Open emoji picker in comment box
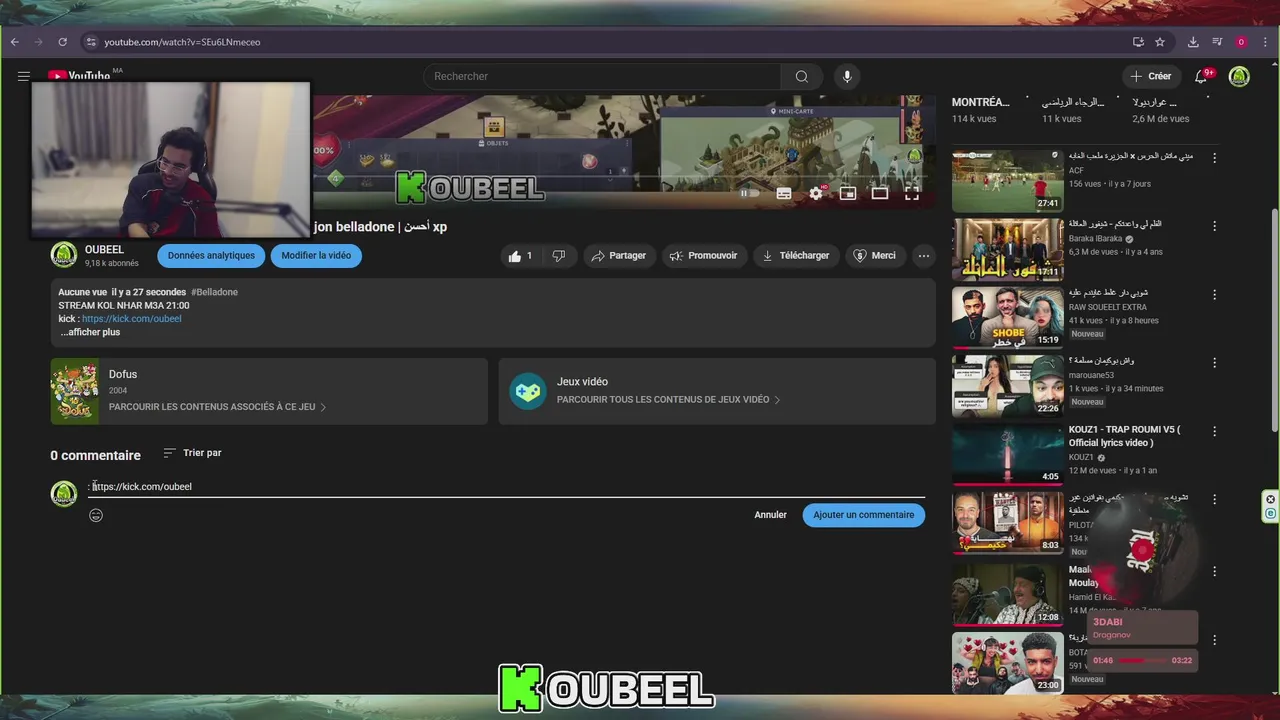This screenshot has width=1280, height=720. pyautogui.click(x=96, y=515)
